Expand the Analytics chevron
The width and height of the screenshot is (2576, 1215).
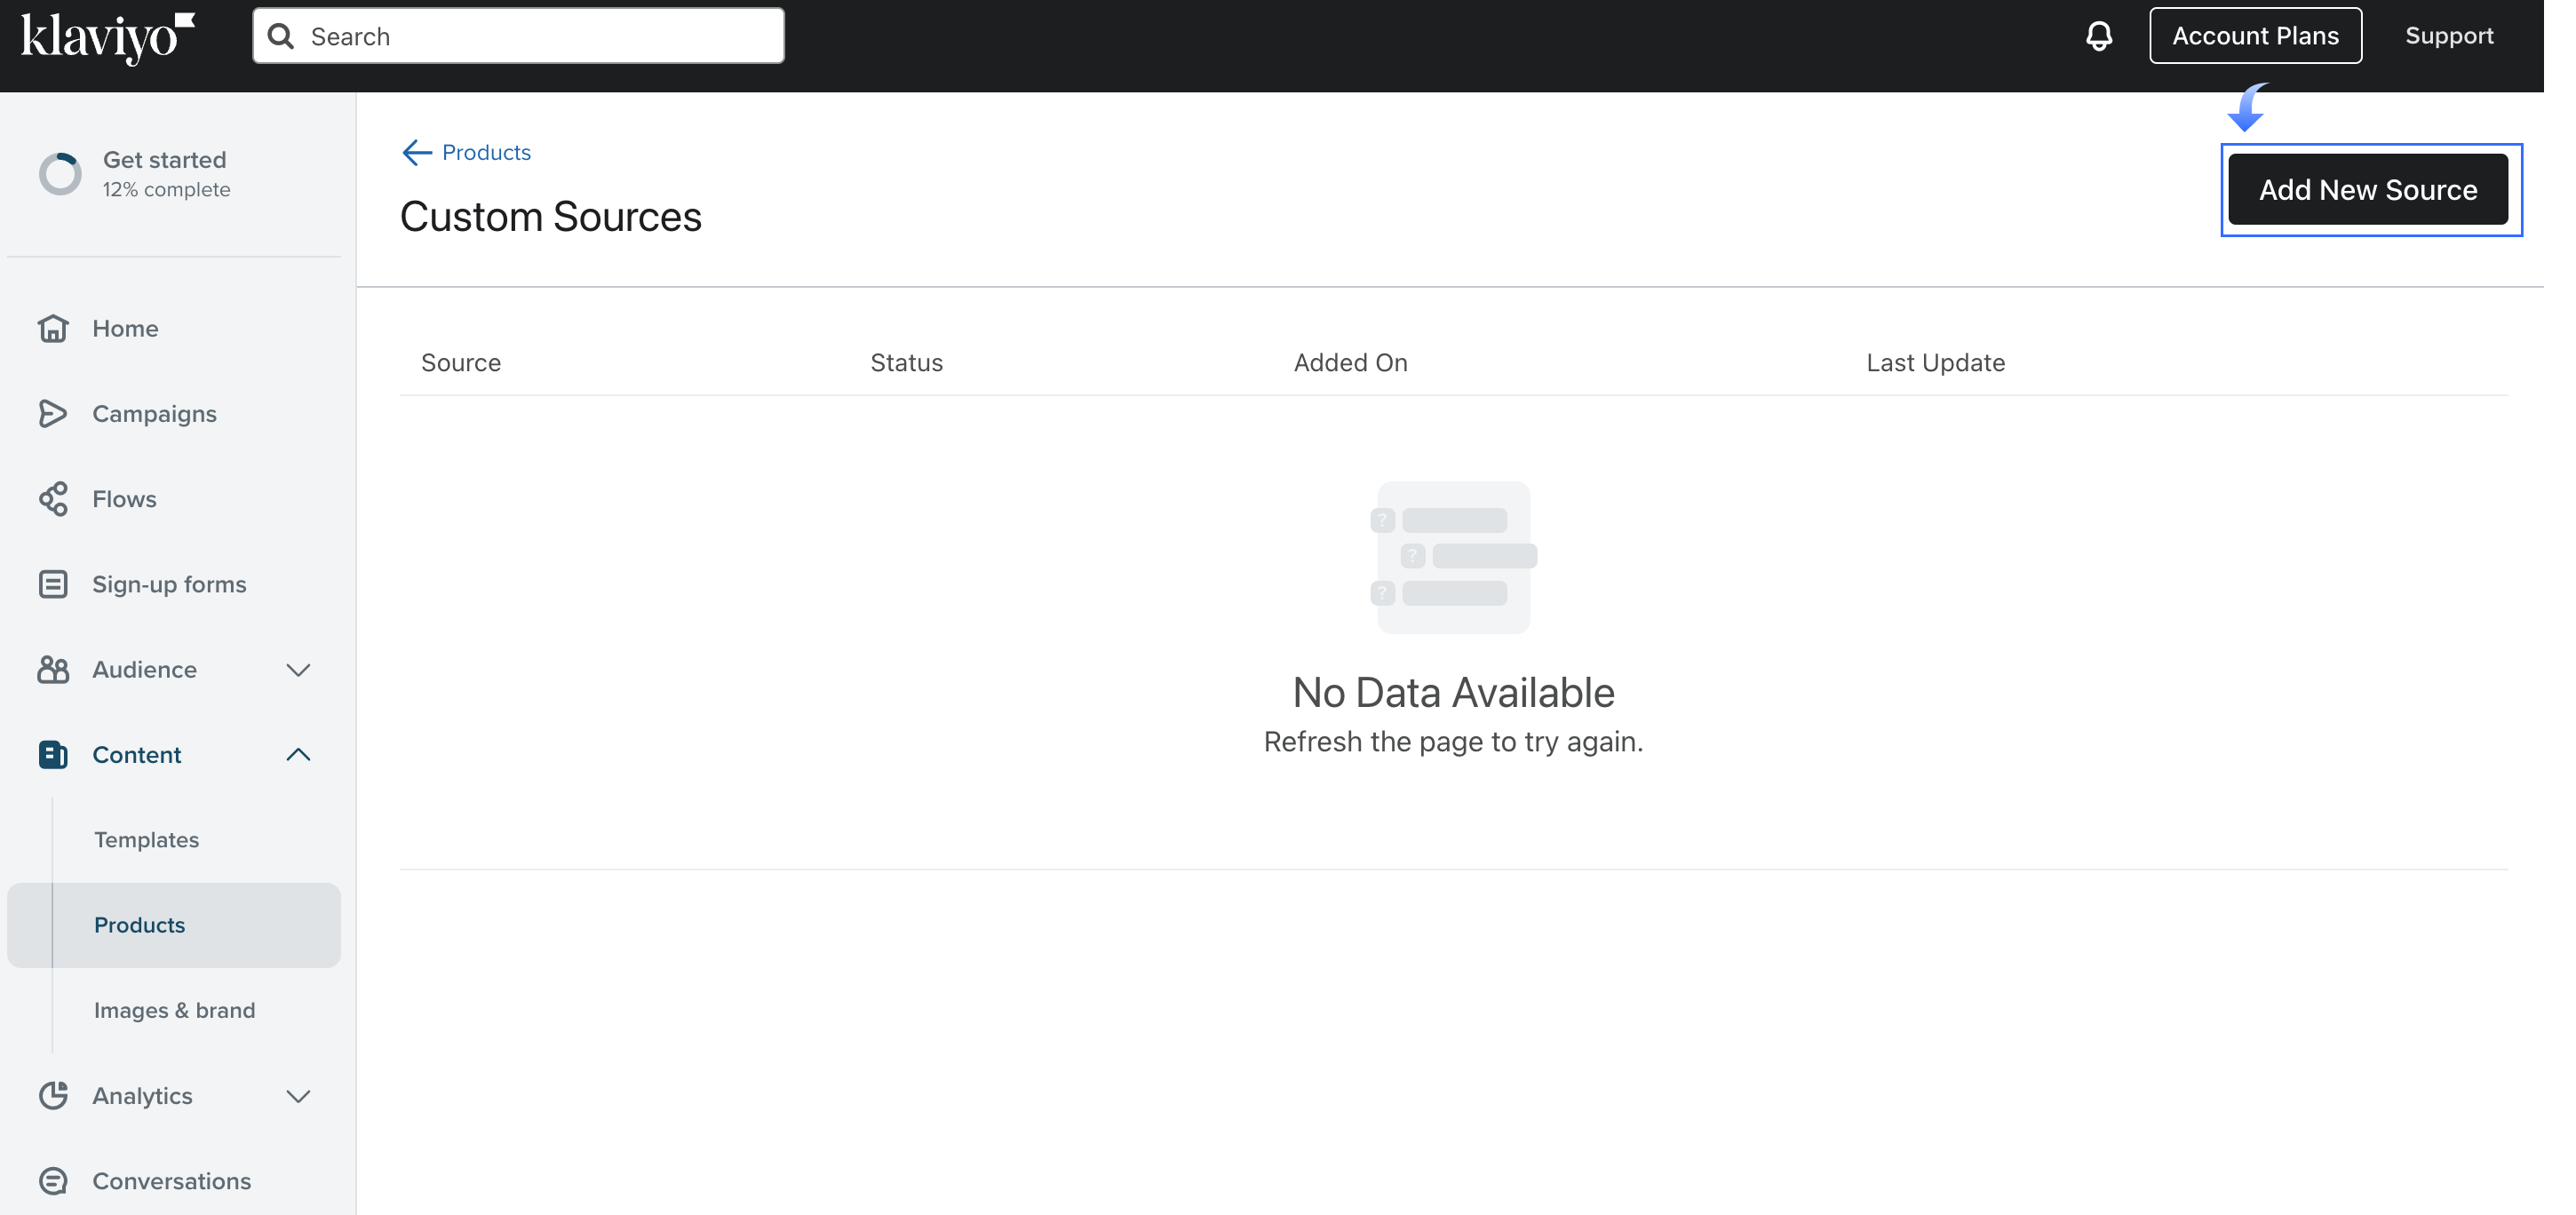[x=298, y=1095]
